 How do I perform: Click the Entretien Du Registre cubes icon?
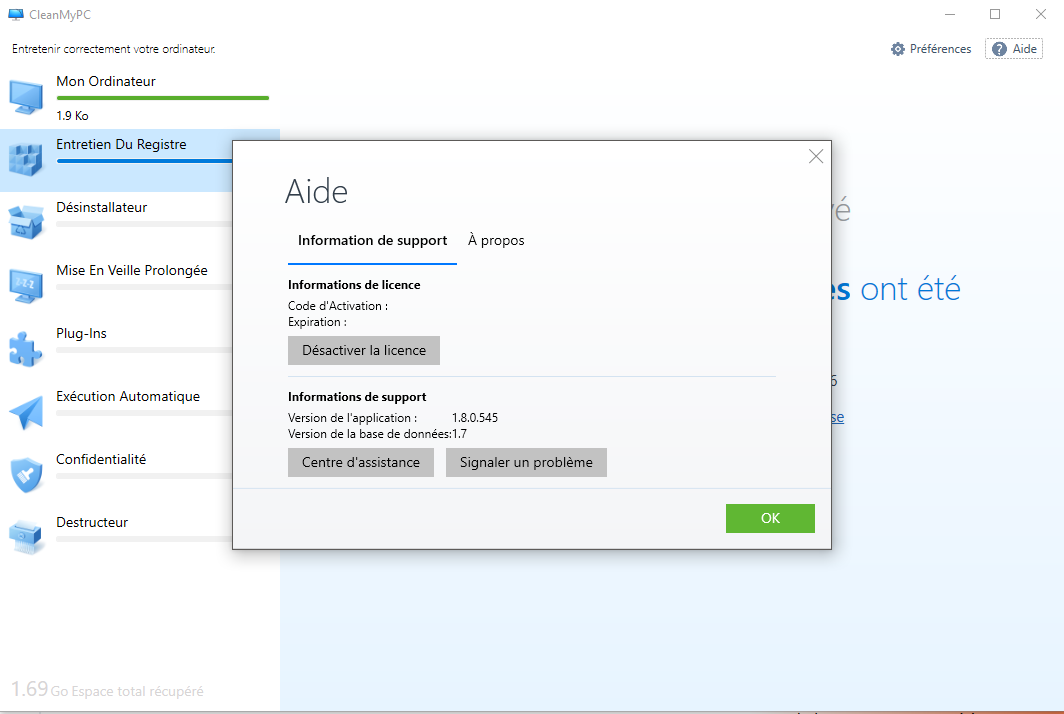click(x=26, y=160)
